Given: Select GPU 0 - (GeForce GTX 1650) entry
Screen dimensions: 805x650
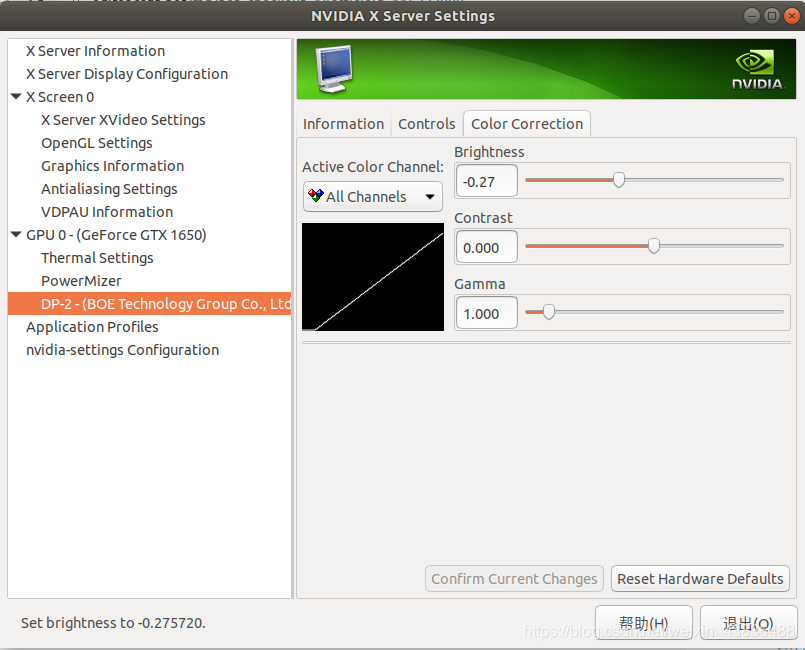Looking at the screenshot, I should (x=116, y=235).
